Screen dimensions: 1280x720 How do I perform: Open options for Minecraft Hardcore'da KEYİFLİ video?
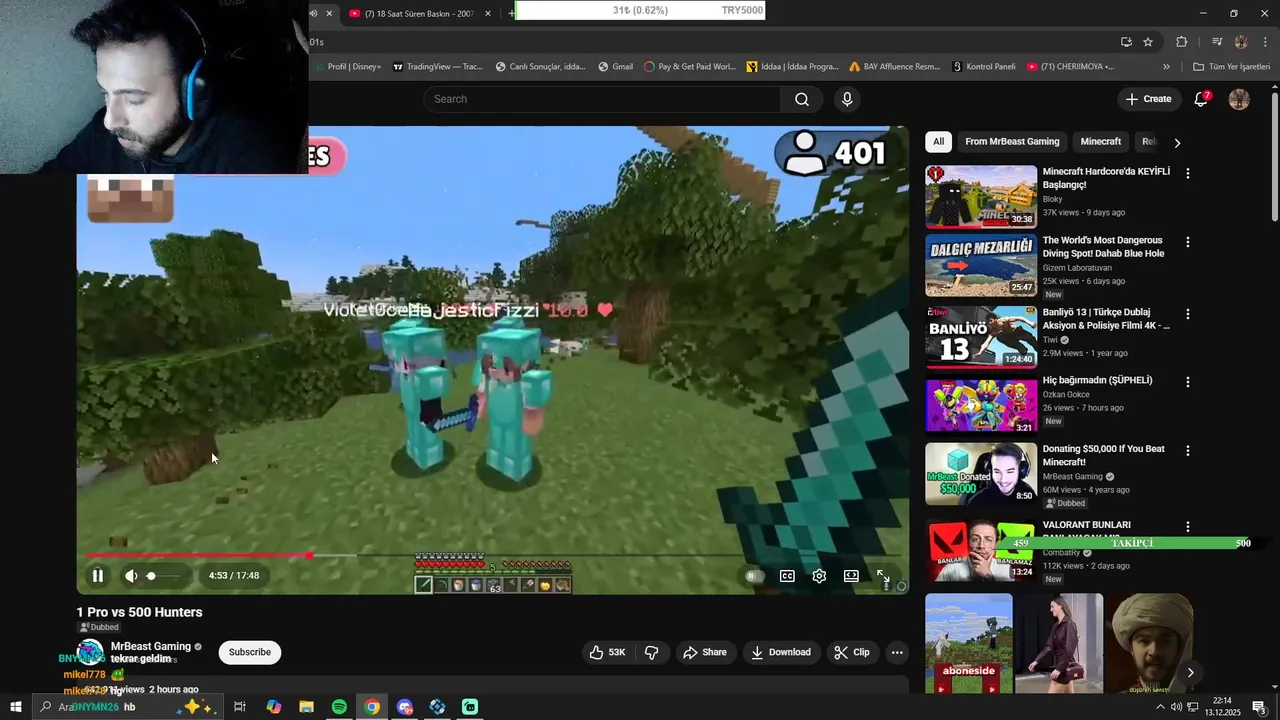(x=1188, y=173)
